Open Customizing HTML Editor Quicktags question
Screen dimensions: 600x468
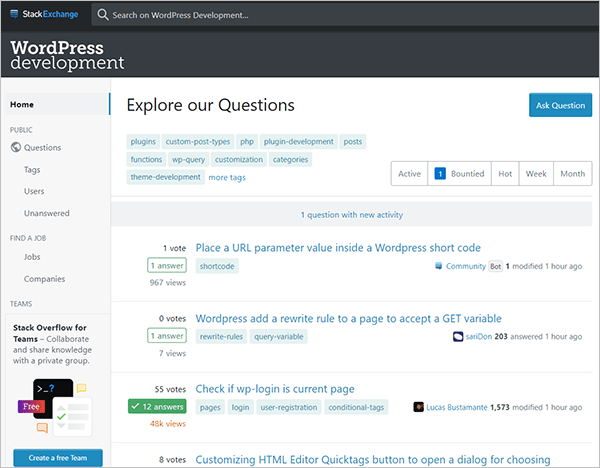(373, 460)
